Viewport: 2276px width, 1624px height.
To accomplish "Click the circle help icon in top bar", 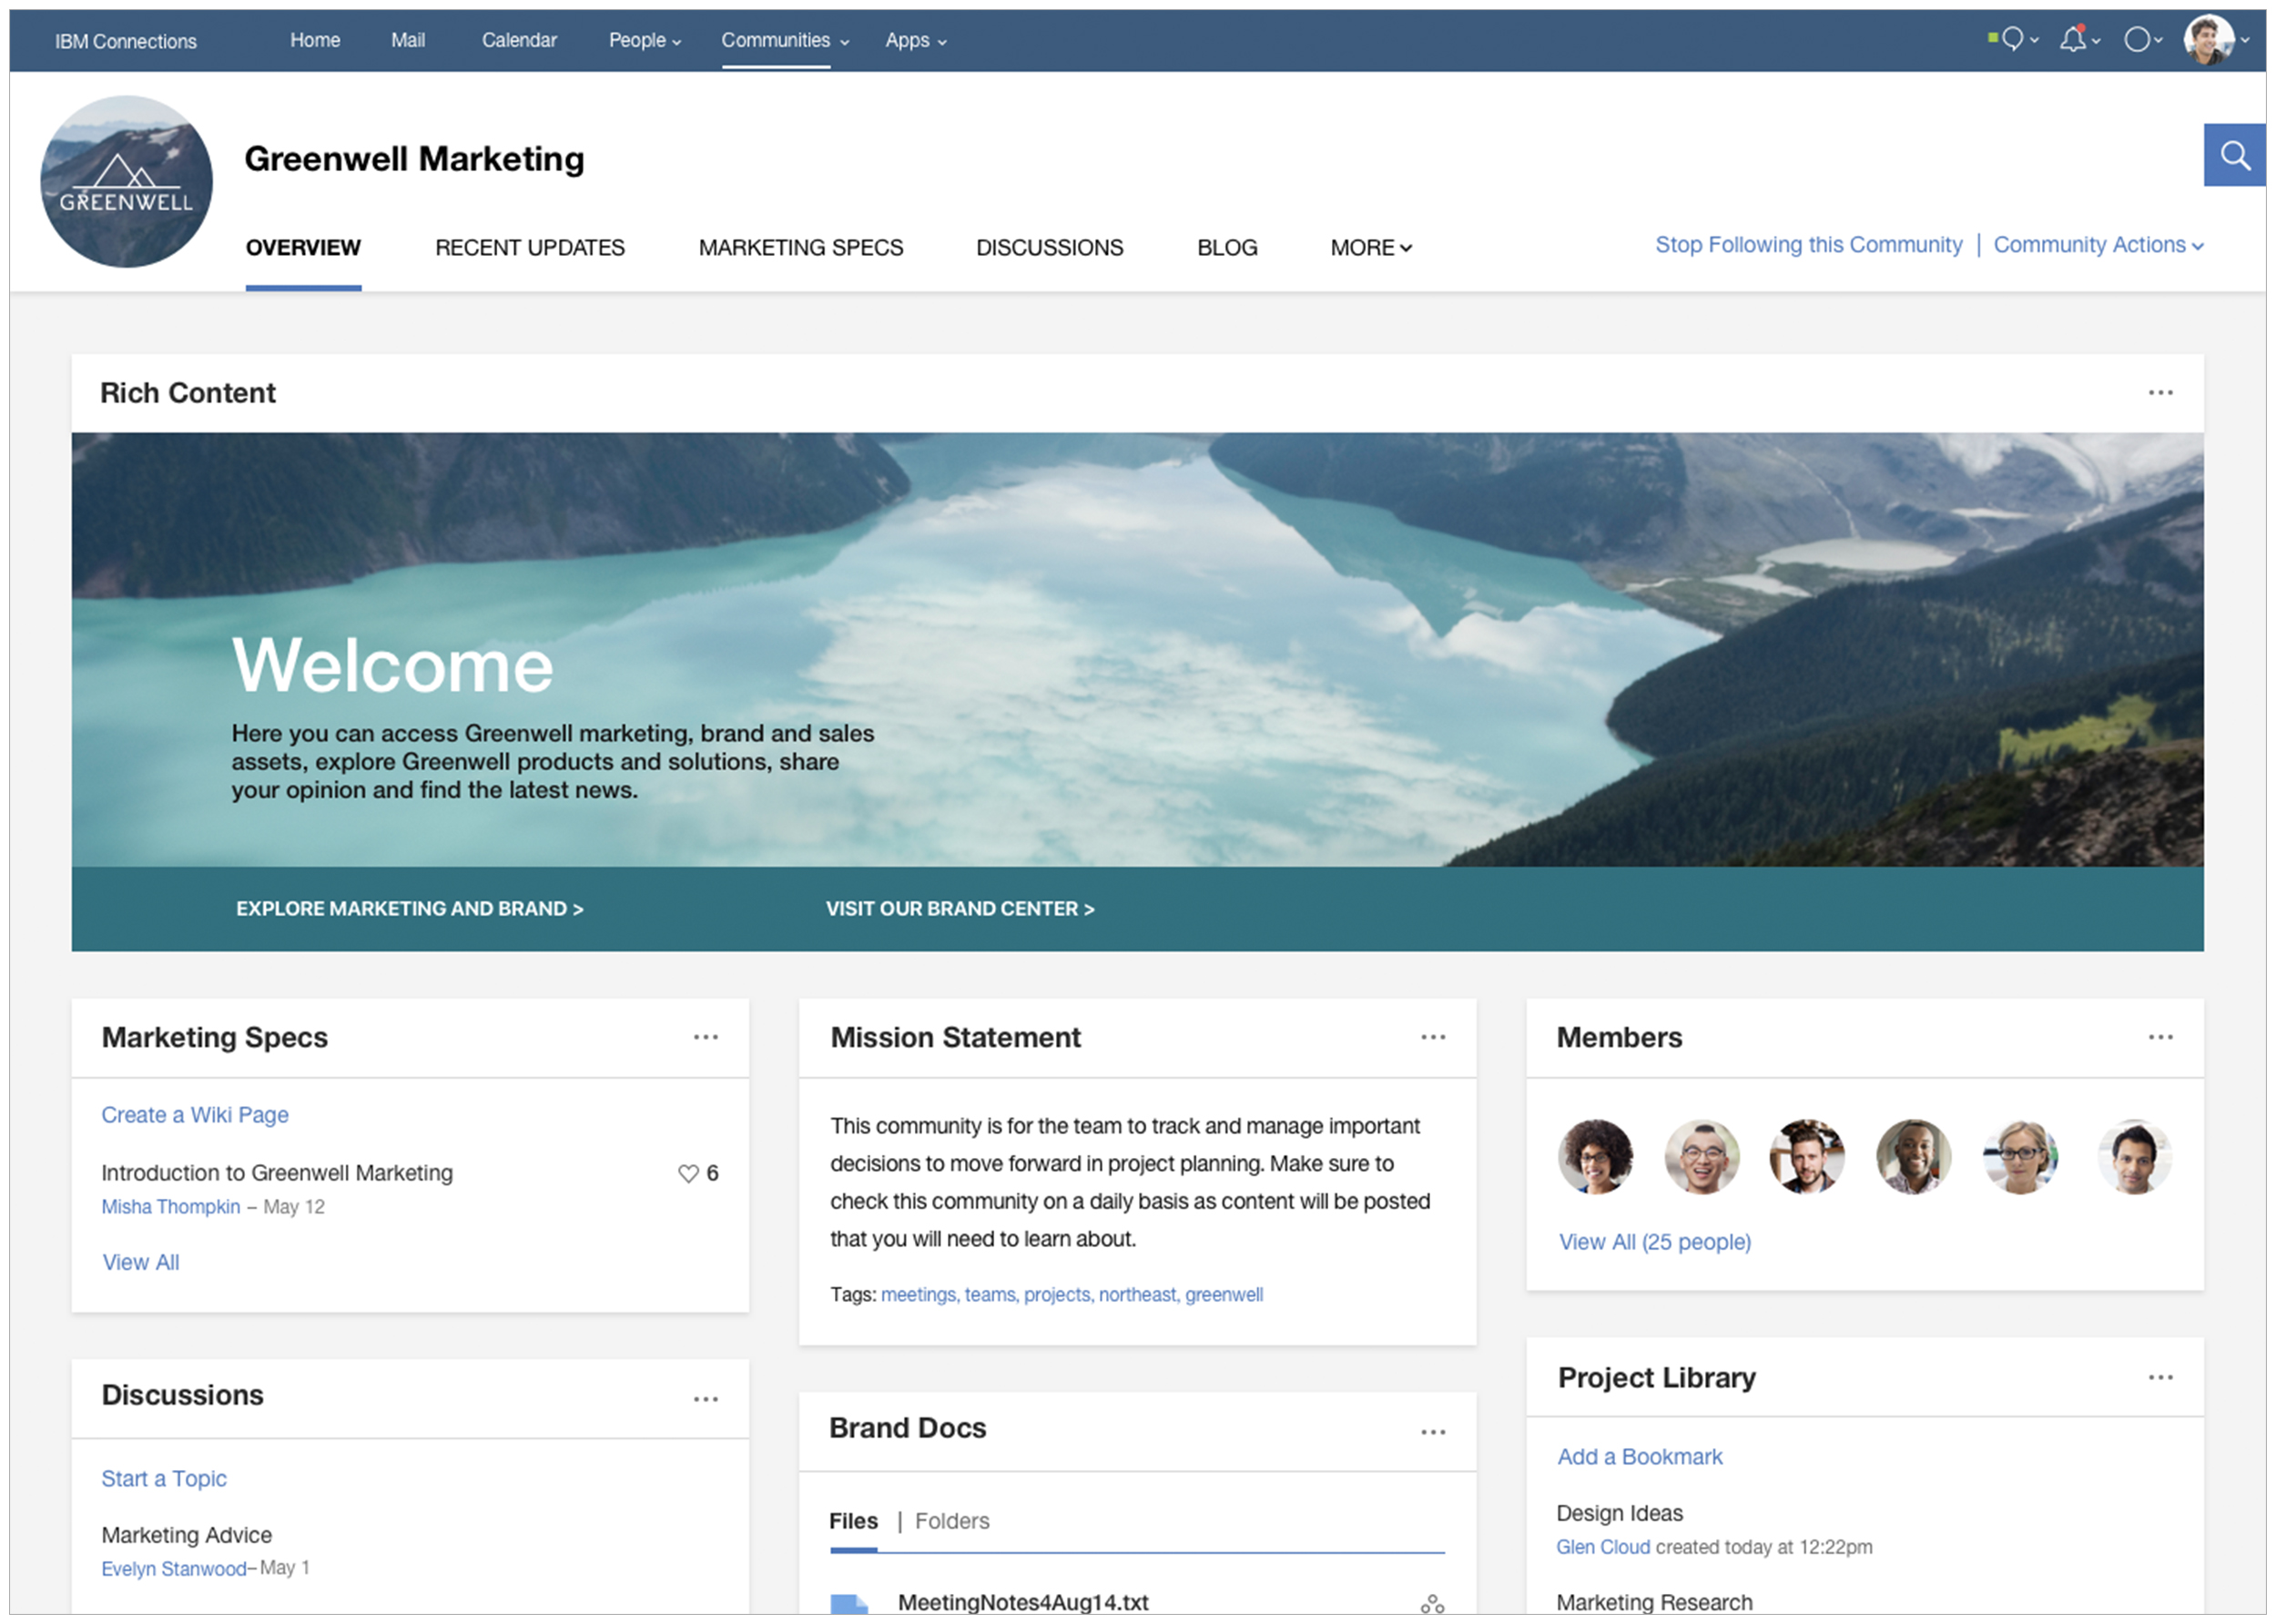I will (2136, 39).
